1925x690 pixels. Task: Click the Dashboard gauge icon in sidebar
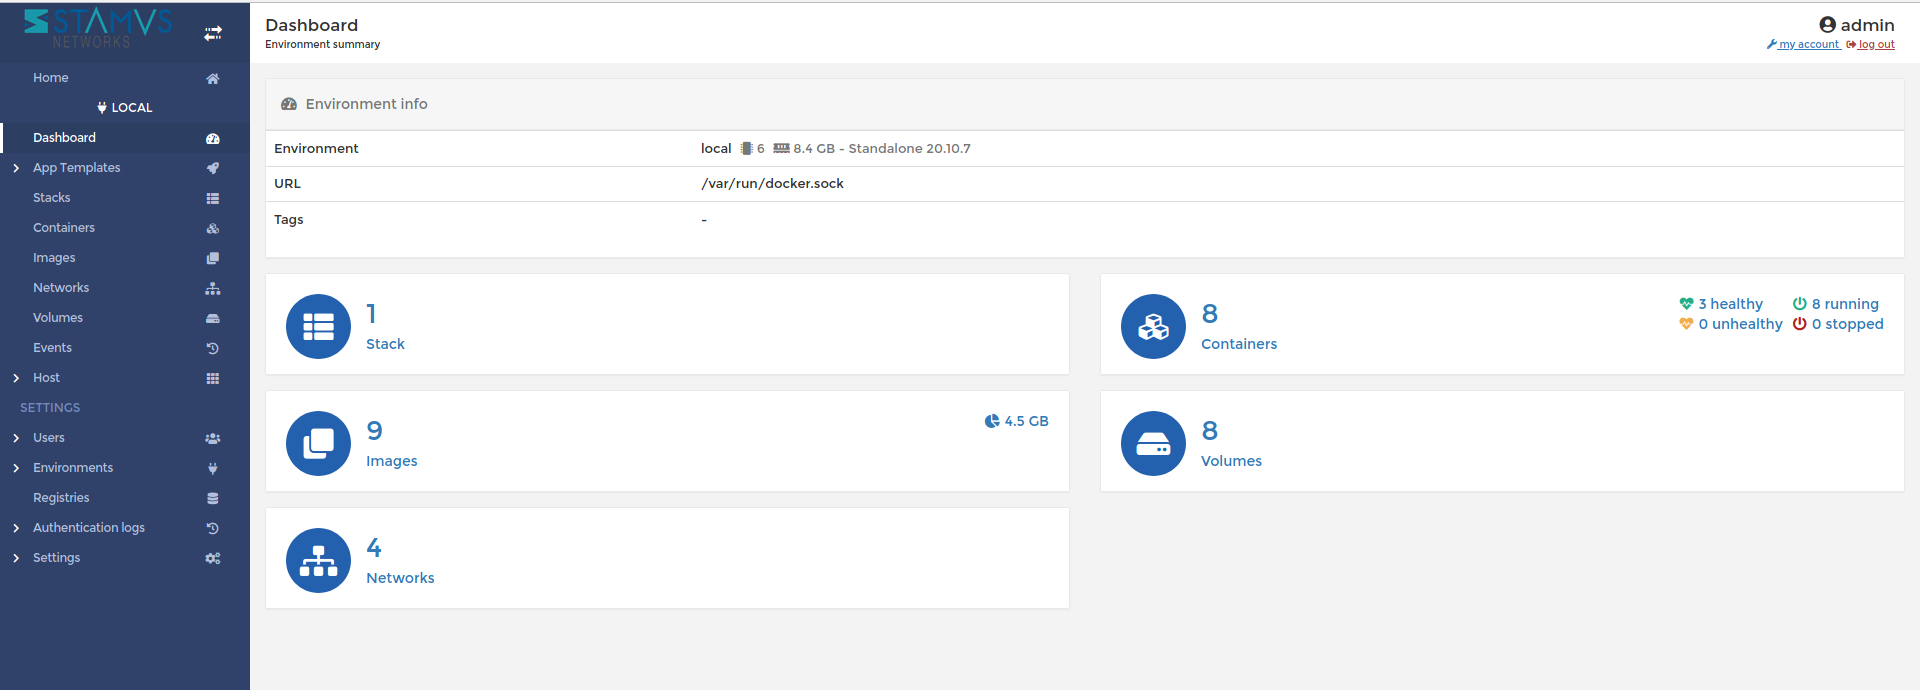(213, 138)
